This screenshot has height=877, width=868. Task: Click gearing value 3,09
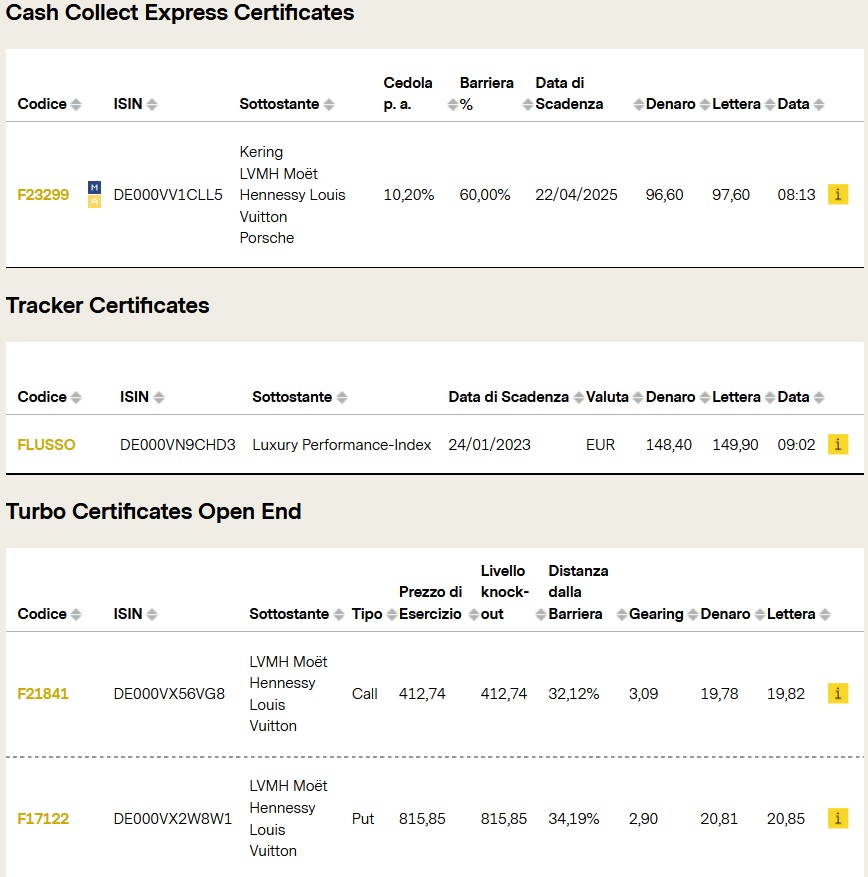pos(643,694)
